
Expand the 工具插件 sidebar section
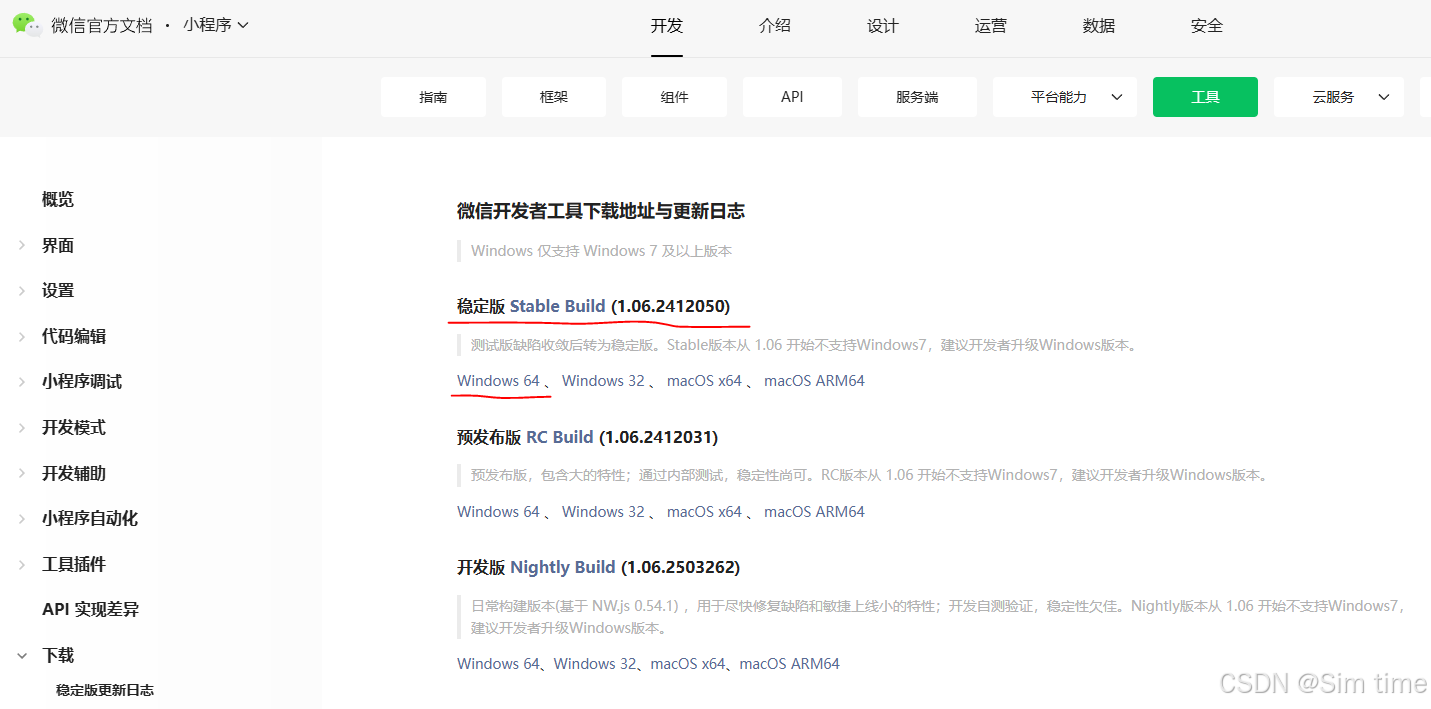click(x=74, y=565)
